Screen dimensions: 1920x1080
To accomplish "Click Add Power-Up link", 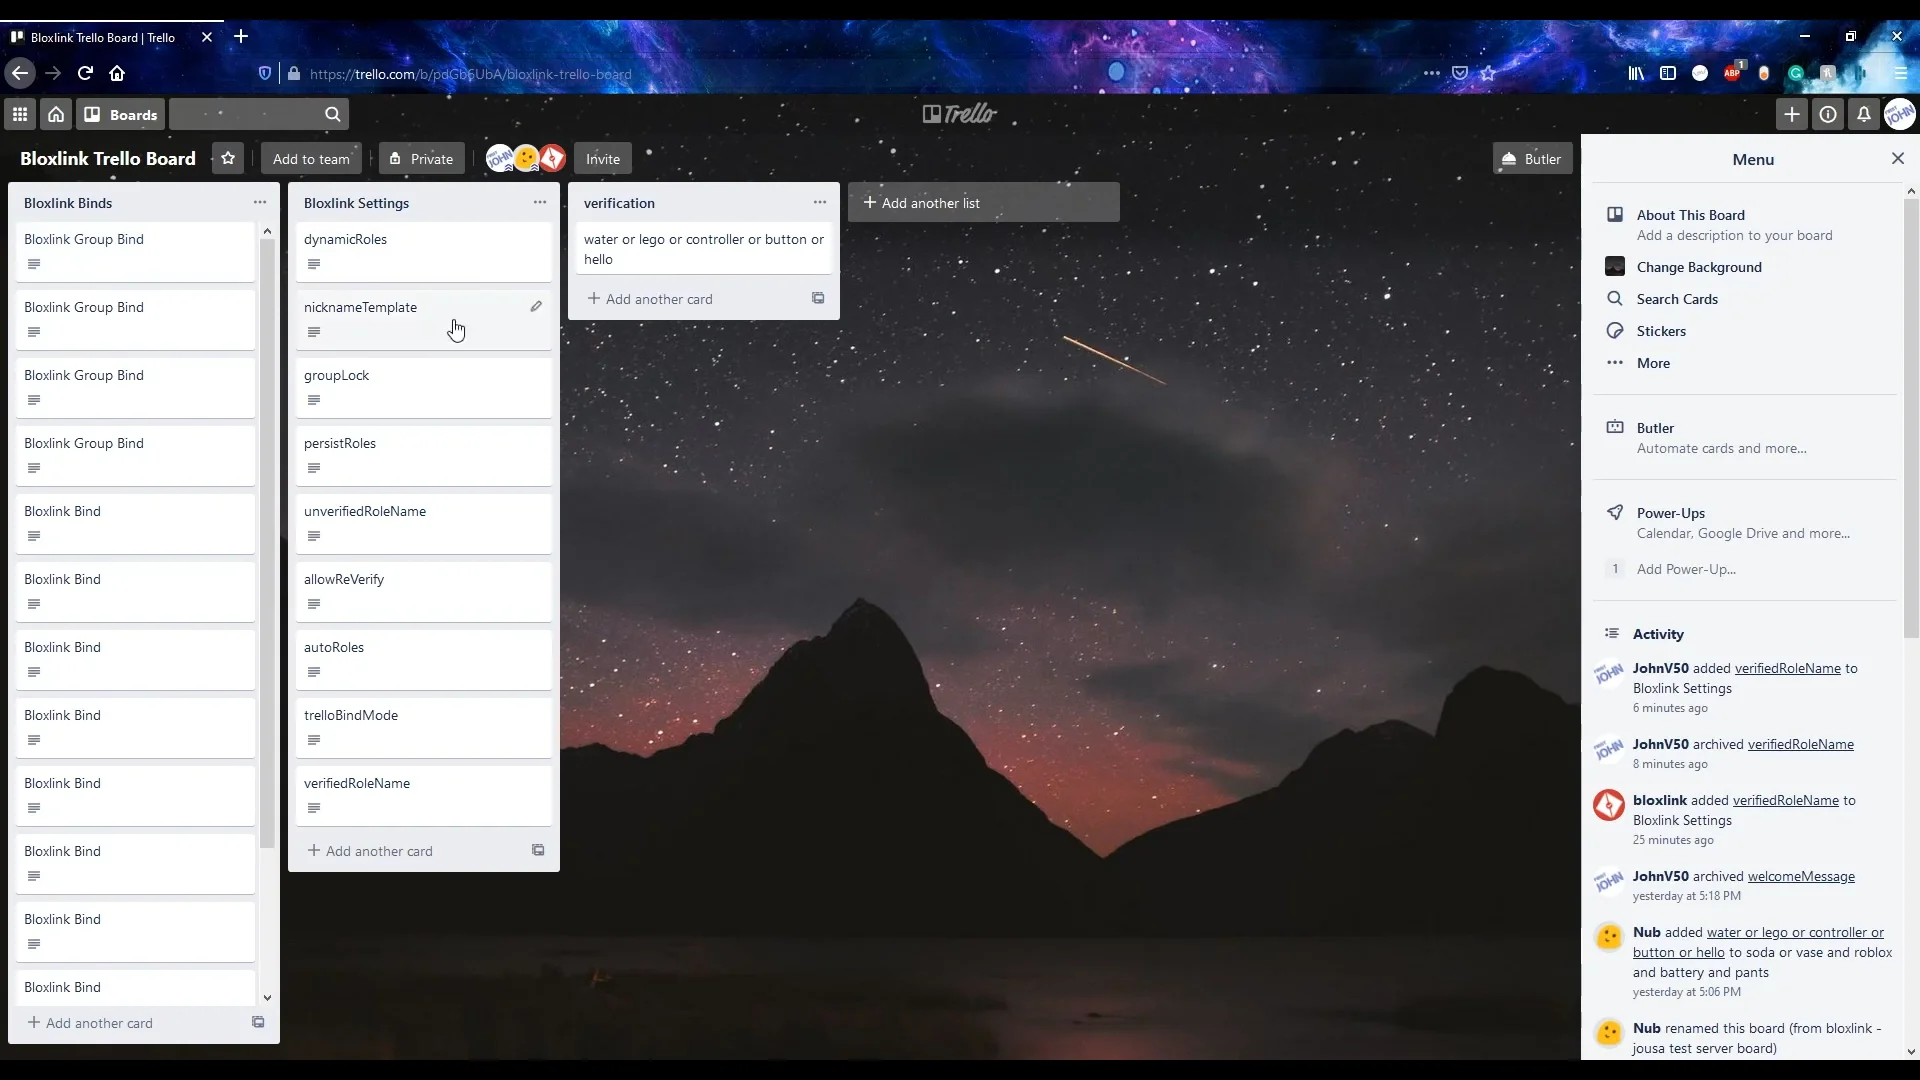I will pyautogui.click(x=1686, y=569).
